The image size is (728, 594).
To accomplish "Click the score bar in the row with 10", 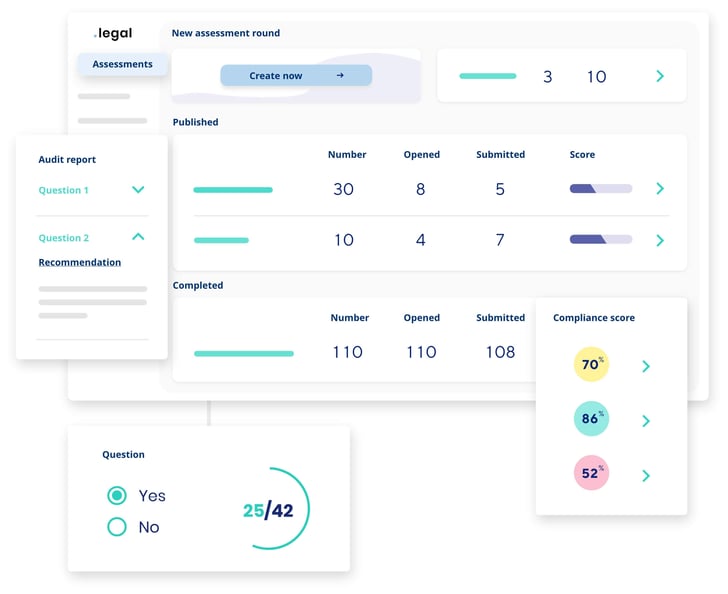I will pos(600,240).
